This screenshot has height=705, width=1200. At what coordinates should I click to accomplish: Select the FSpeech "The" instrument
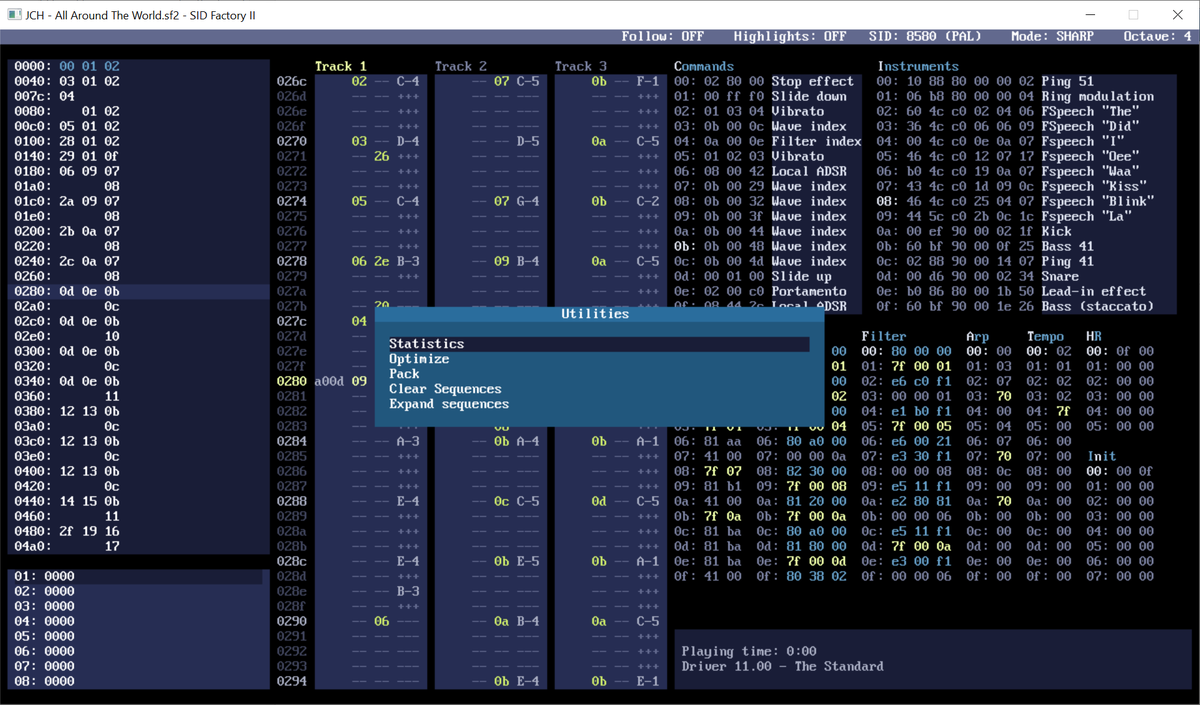pyautogui.click(x=1026, y=111)
